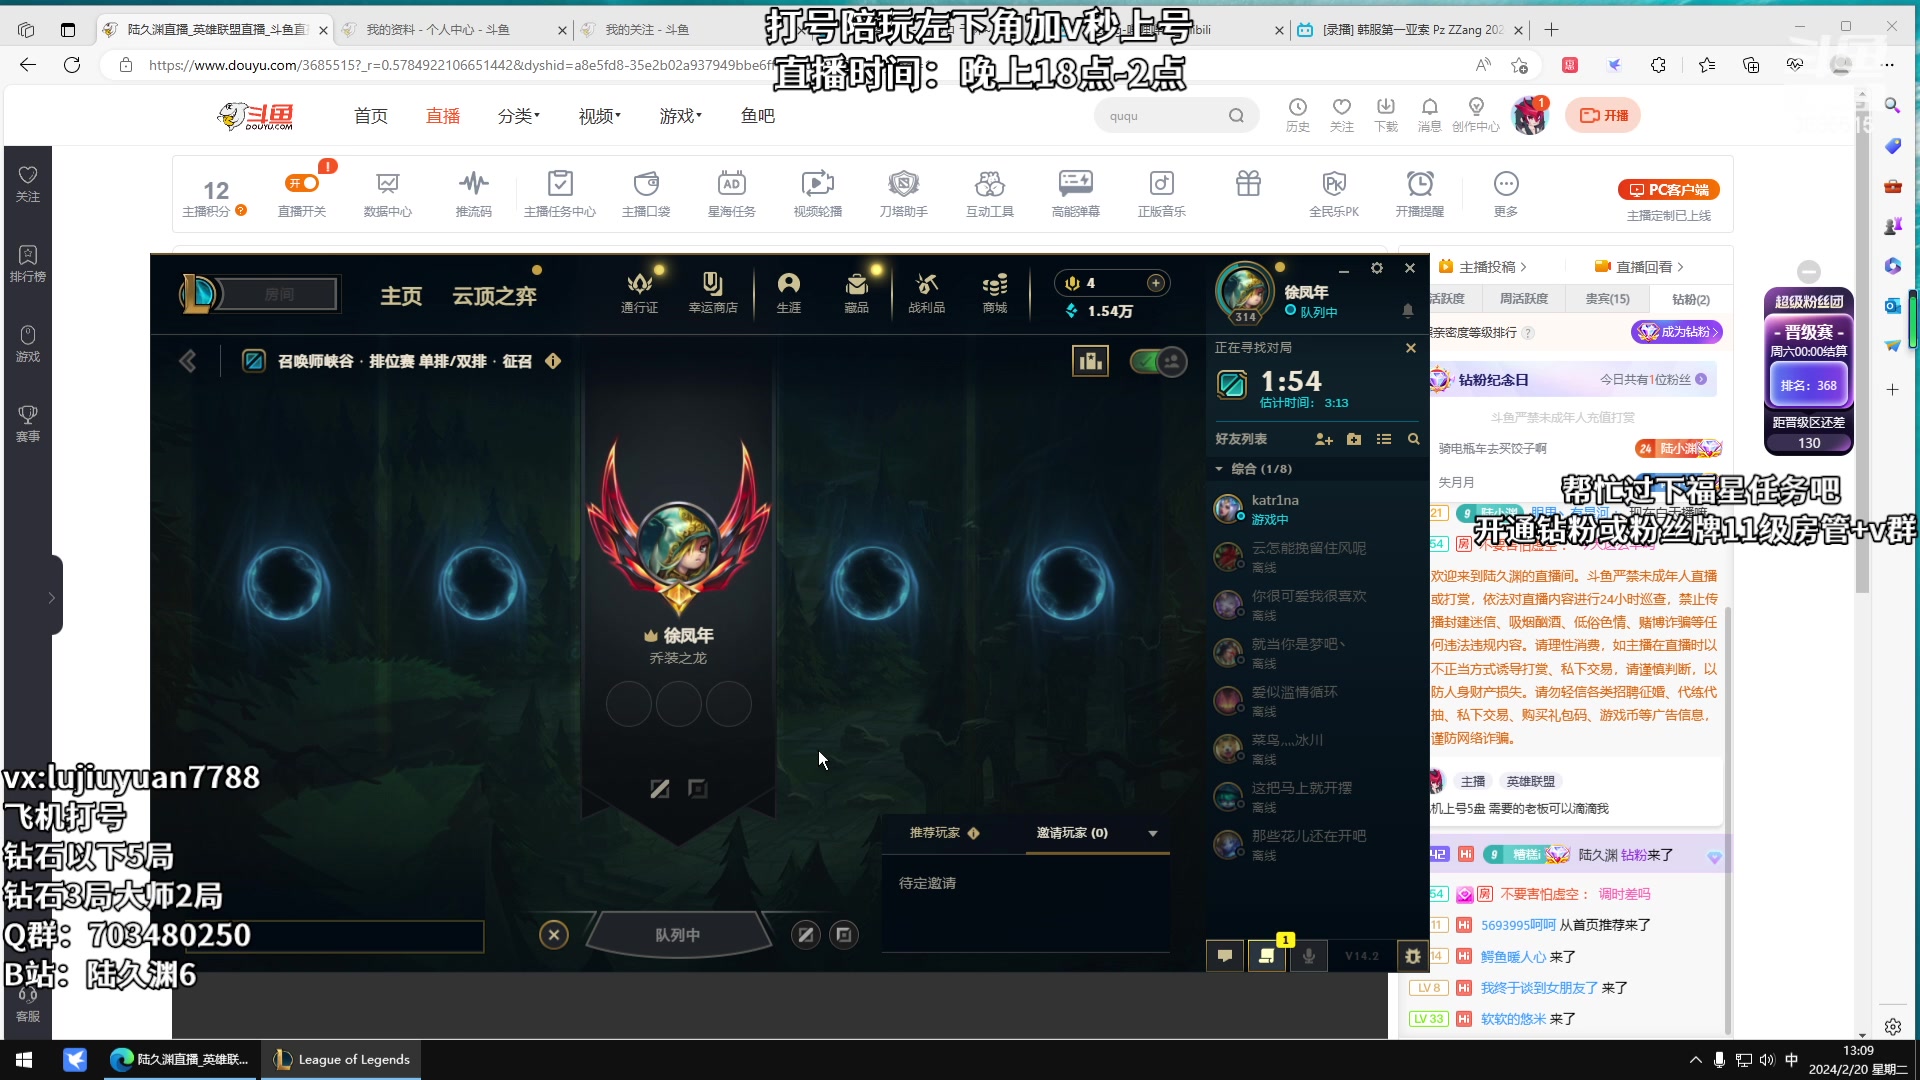
Task: Open 开播提醒 alarm clock icon
Action: click(x=1420, y=194)
